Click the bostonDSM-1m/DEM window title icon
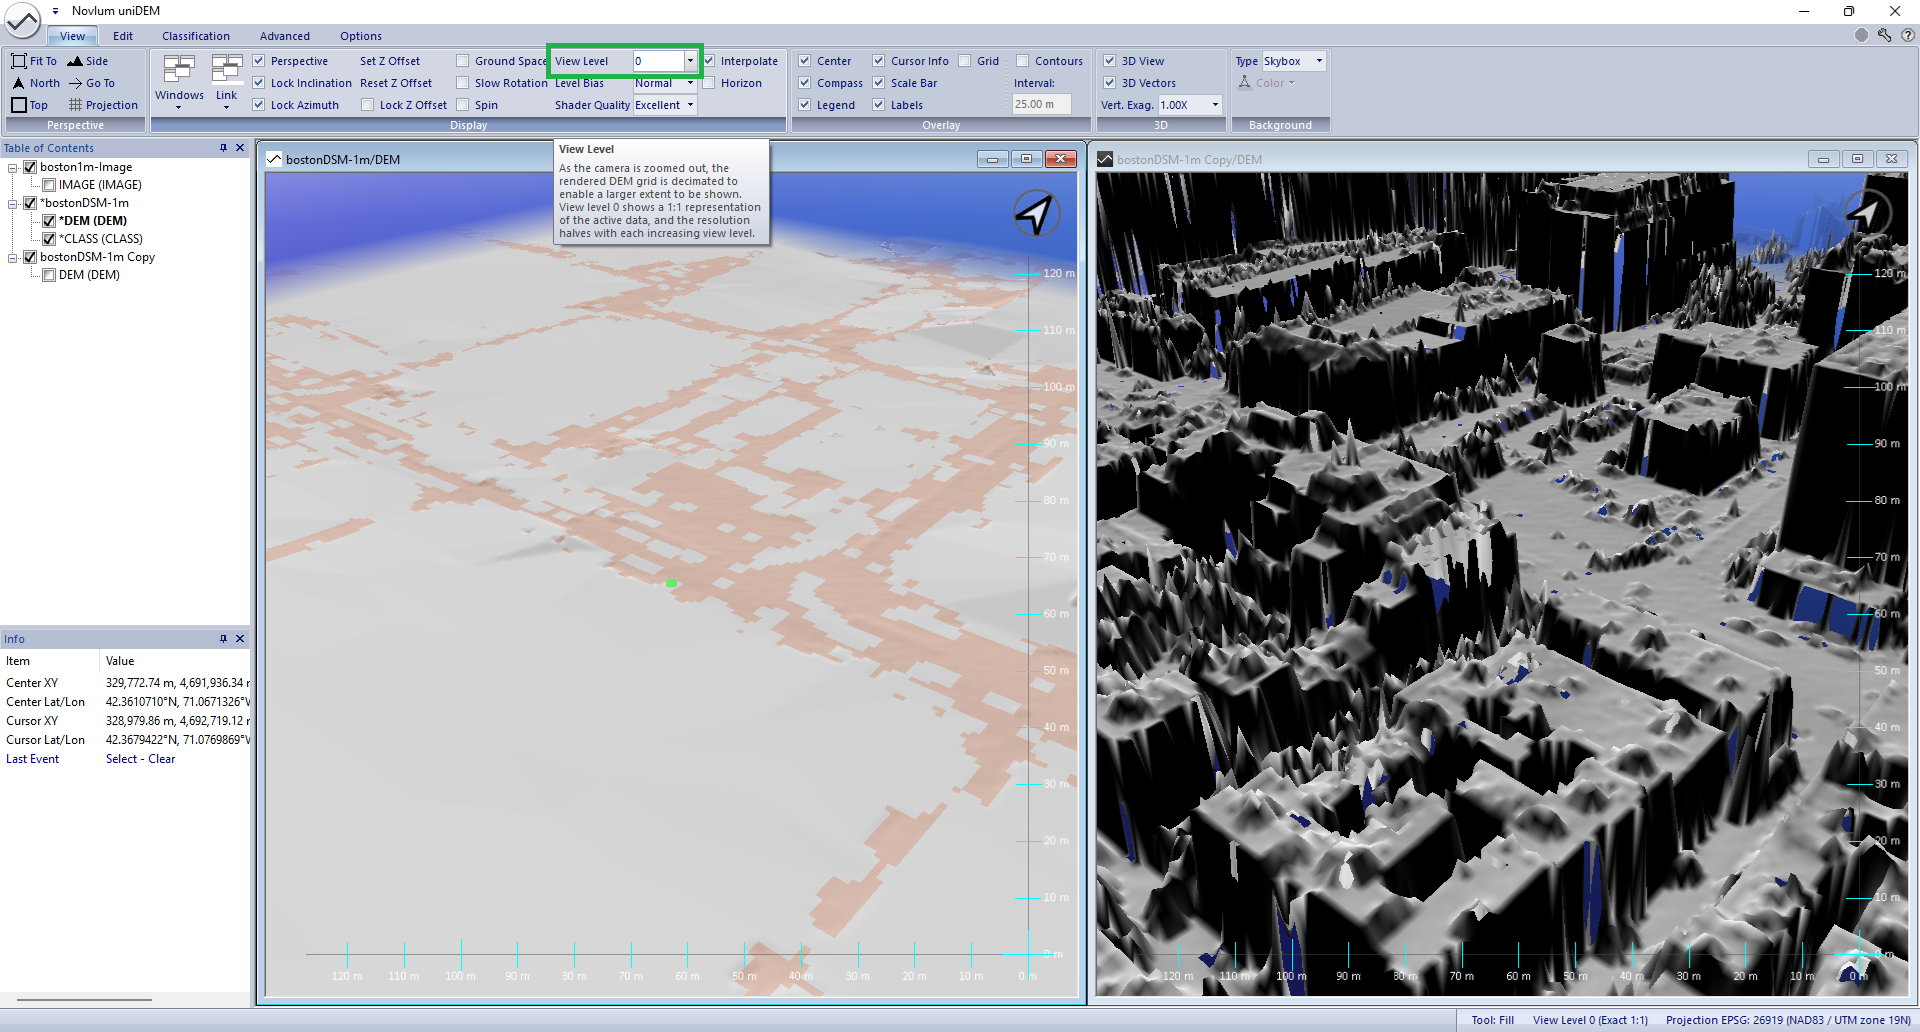 point(274,159)
